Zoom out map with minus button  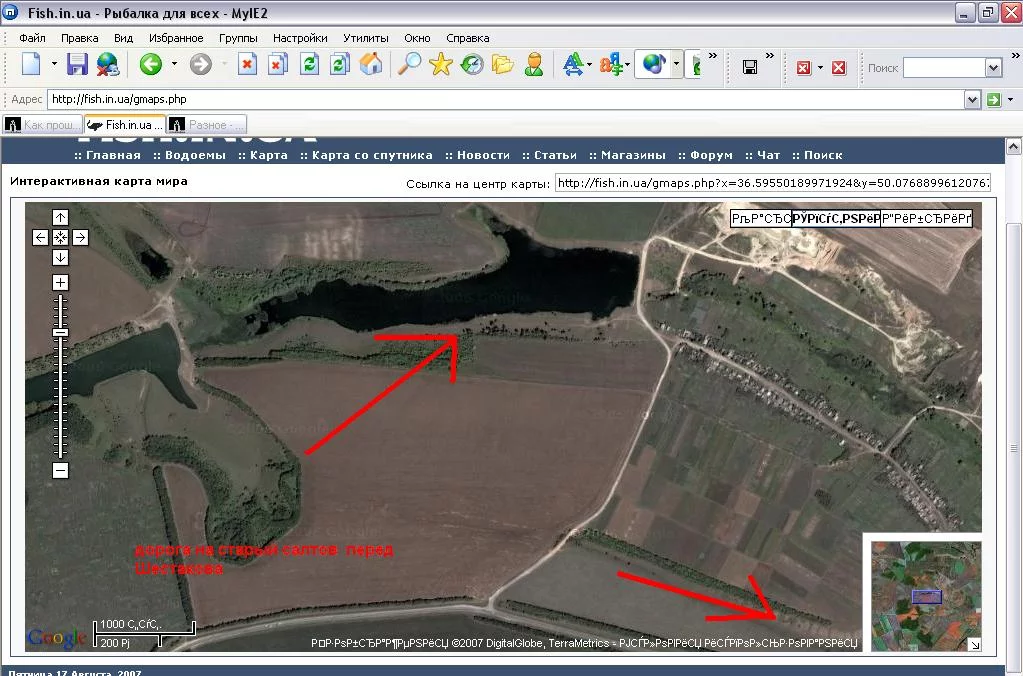pyautogui.click(x=60, y=470)
